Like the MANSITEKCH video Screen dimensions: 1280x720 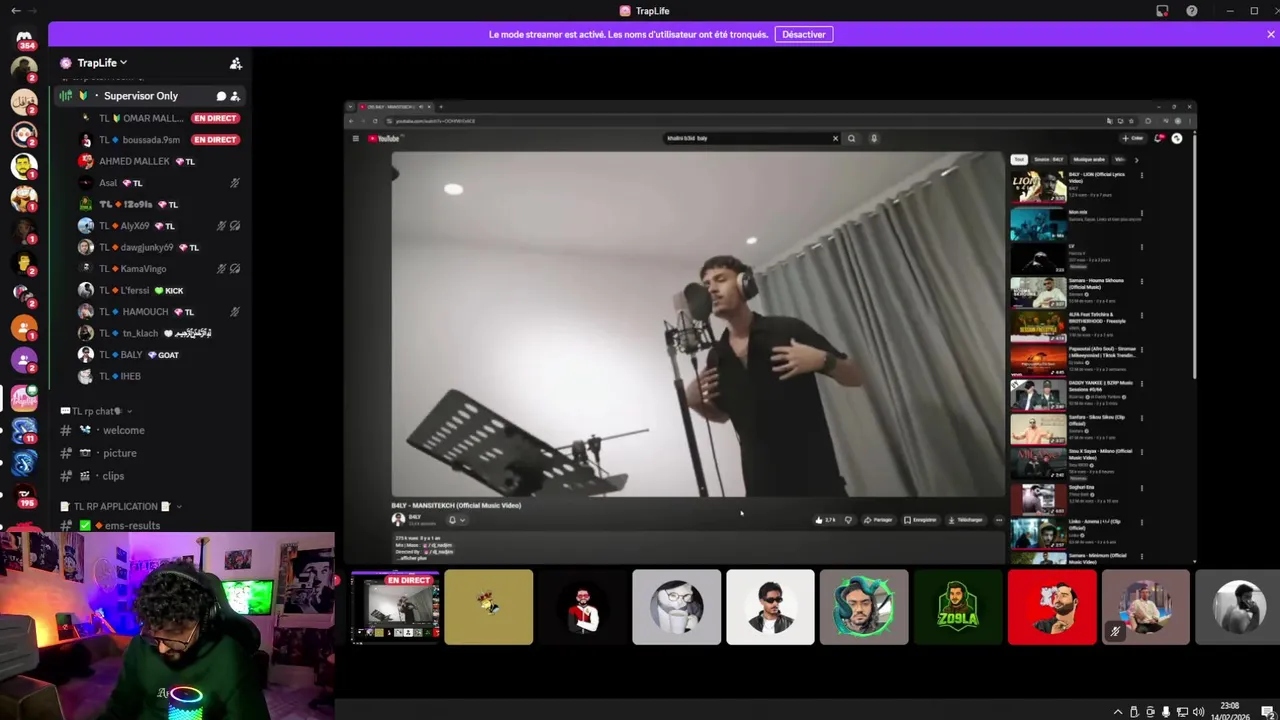(825, 520)
